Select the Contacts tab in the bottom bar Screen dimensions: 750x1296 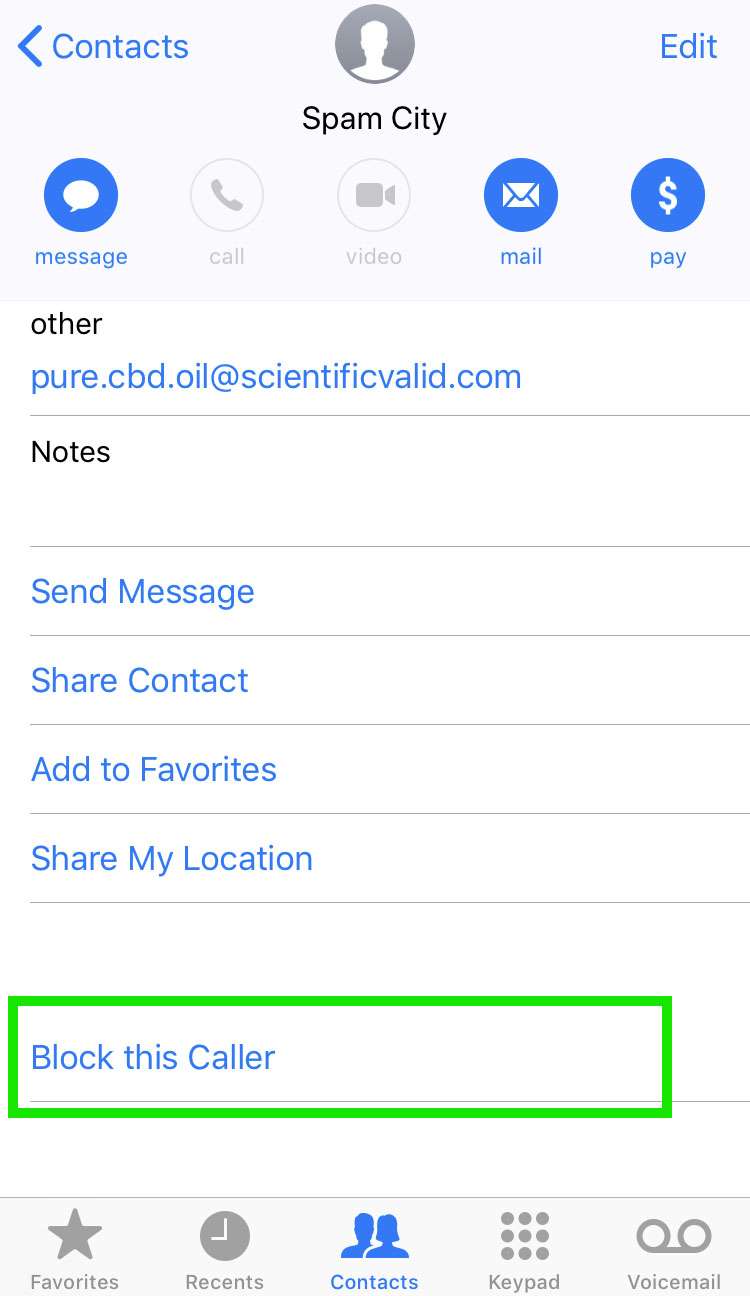point(375,1249)
